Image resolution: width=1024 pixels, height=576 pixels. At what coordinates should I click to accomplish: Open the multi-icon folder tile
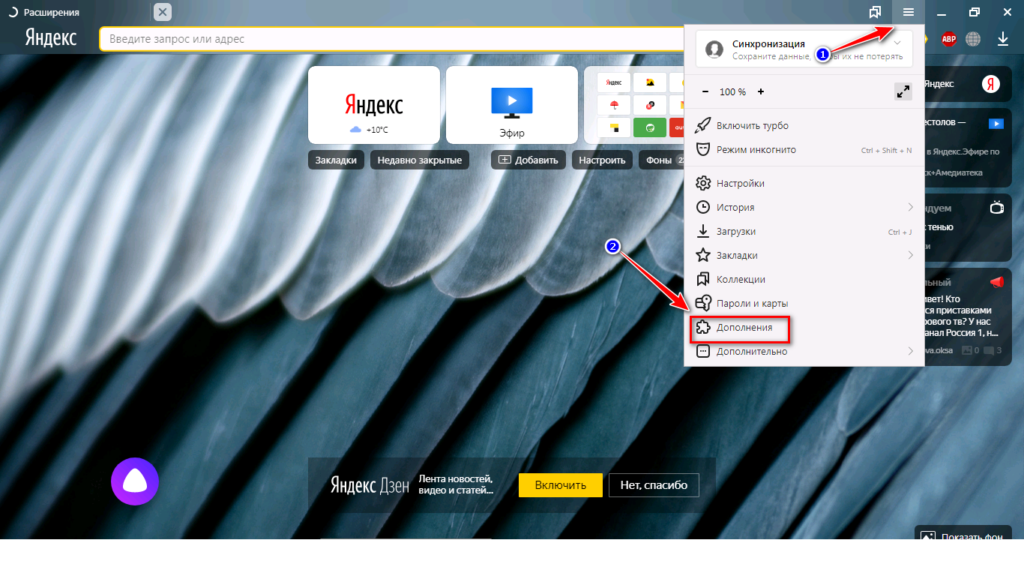point(633,105)
